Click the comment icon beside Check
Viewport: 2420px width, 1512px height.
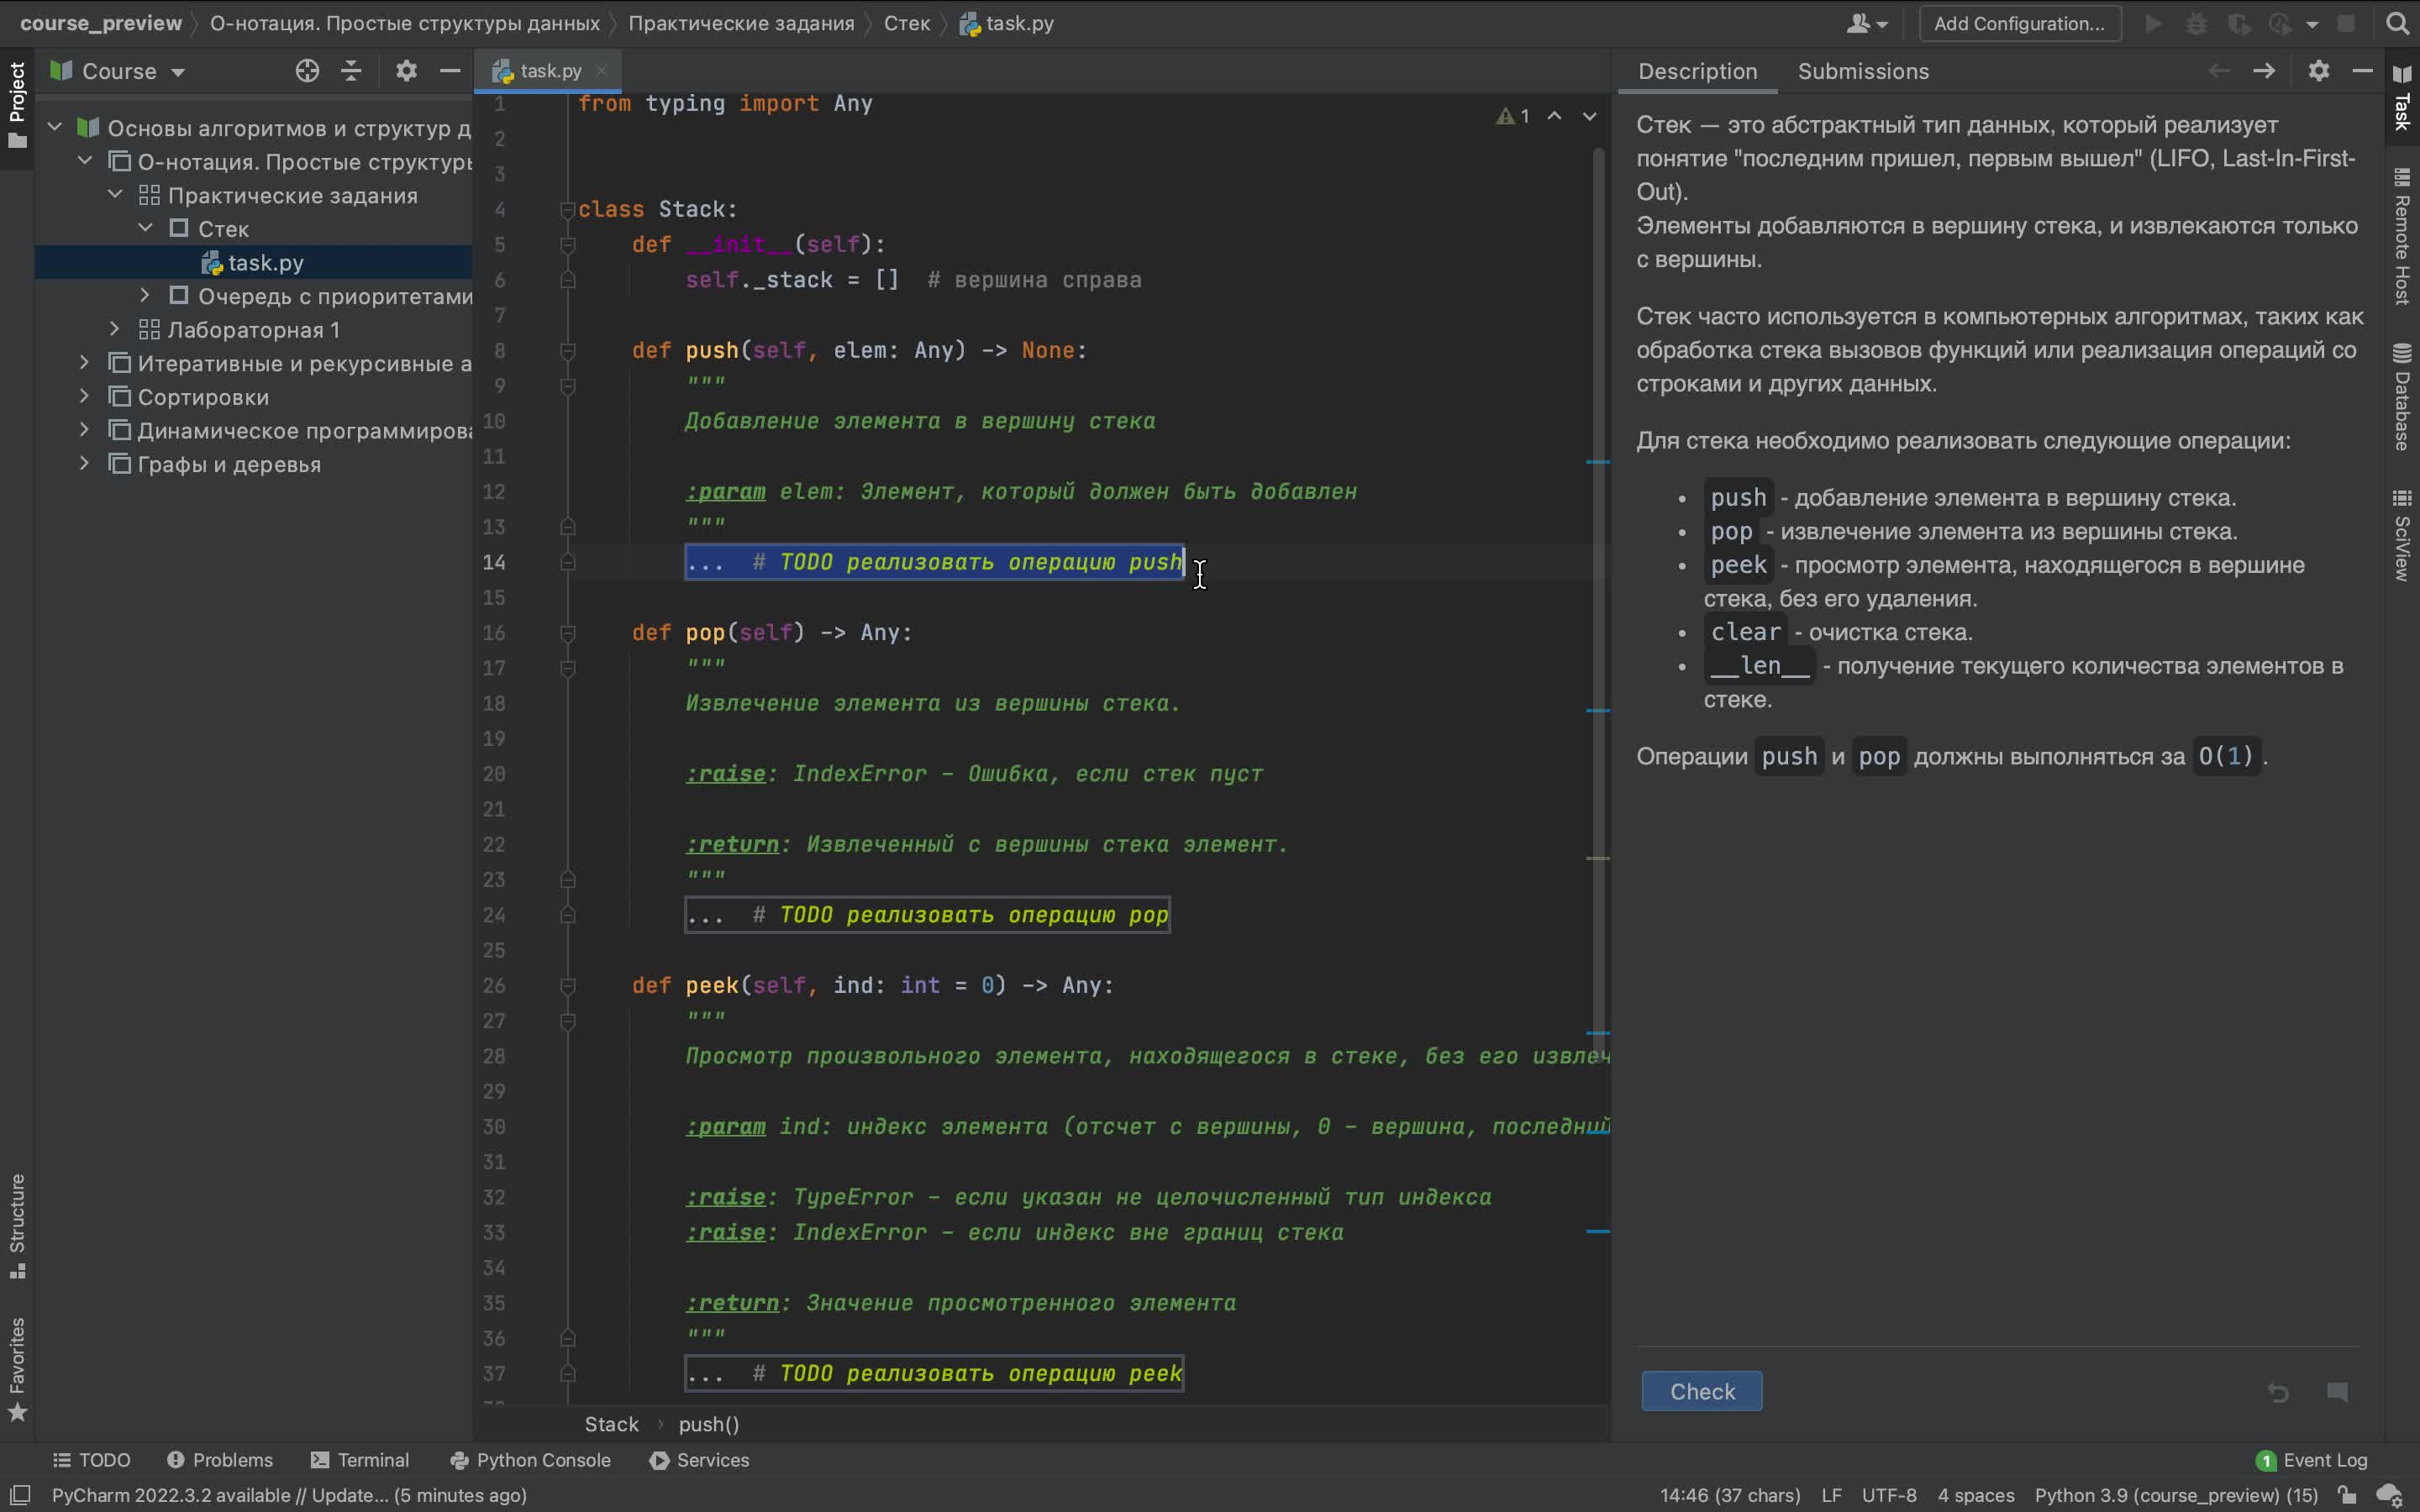[x=2337, y=1392]
